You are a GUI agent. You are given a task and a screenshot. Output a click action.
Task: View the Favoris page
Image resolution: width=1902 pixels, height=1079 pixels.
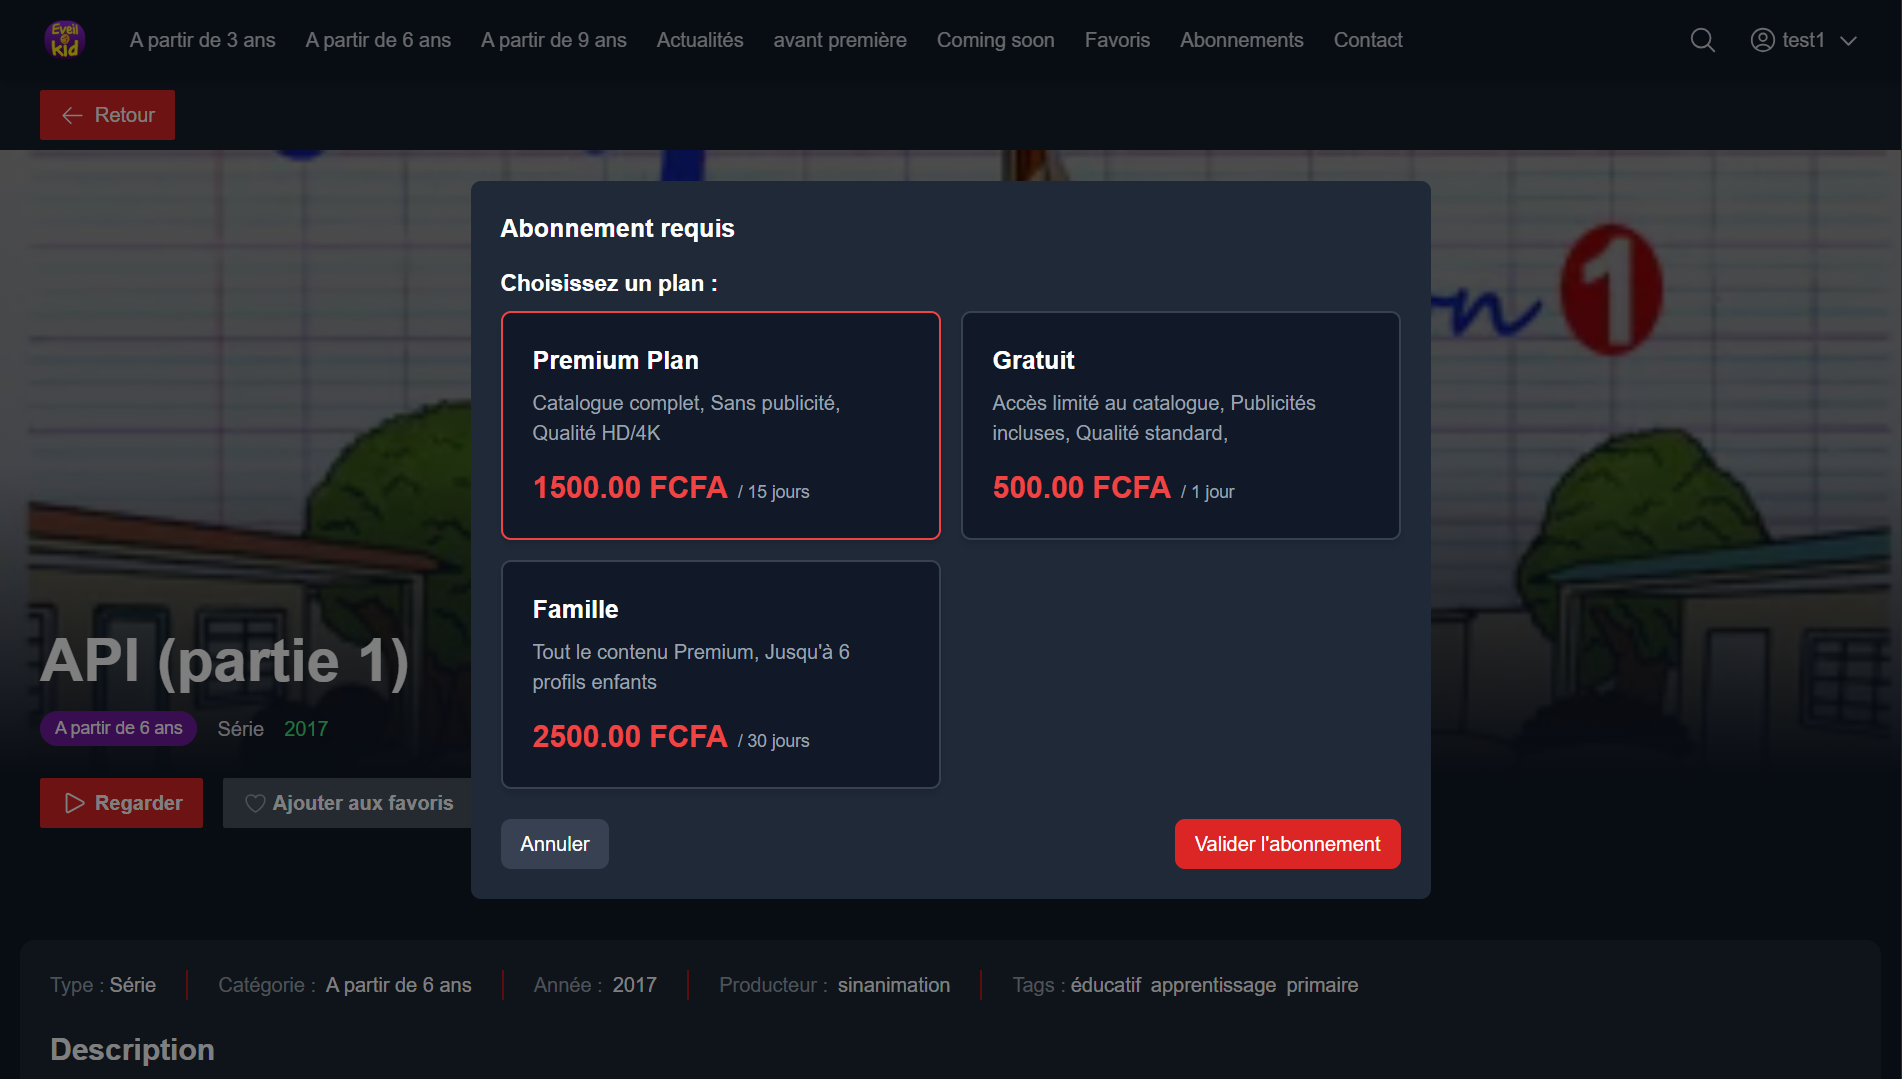click(x=1117, y=40)
